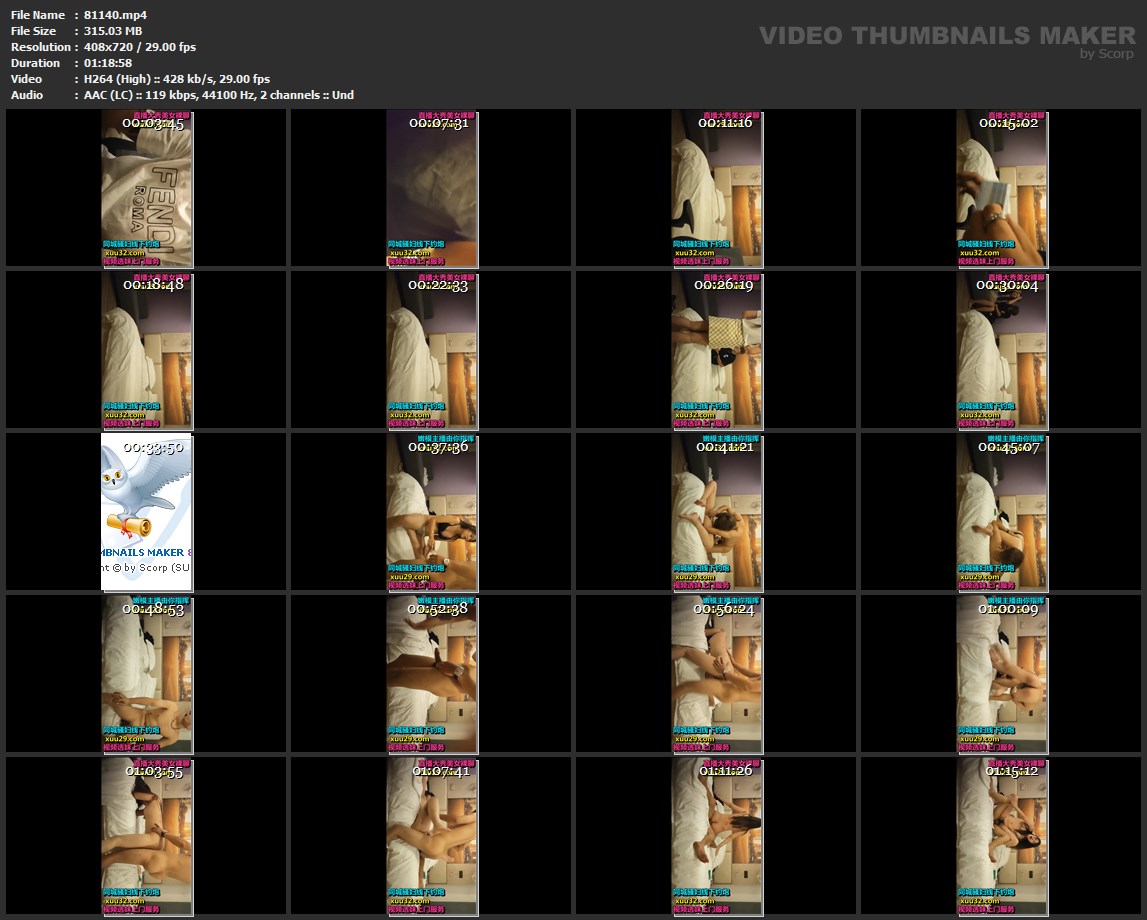Click the Duration value 01:18:58
This screenshot has height=920, width=1147.
click(108, 63)
